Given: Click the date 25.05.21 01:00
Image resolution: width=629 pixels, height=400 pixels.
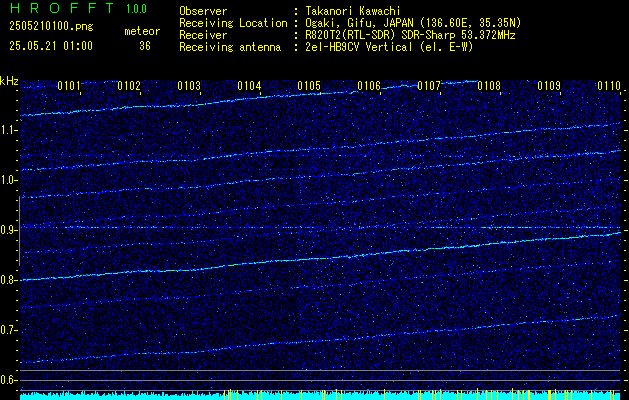Looking at the screenshot, I should (x=51, y=45).
